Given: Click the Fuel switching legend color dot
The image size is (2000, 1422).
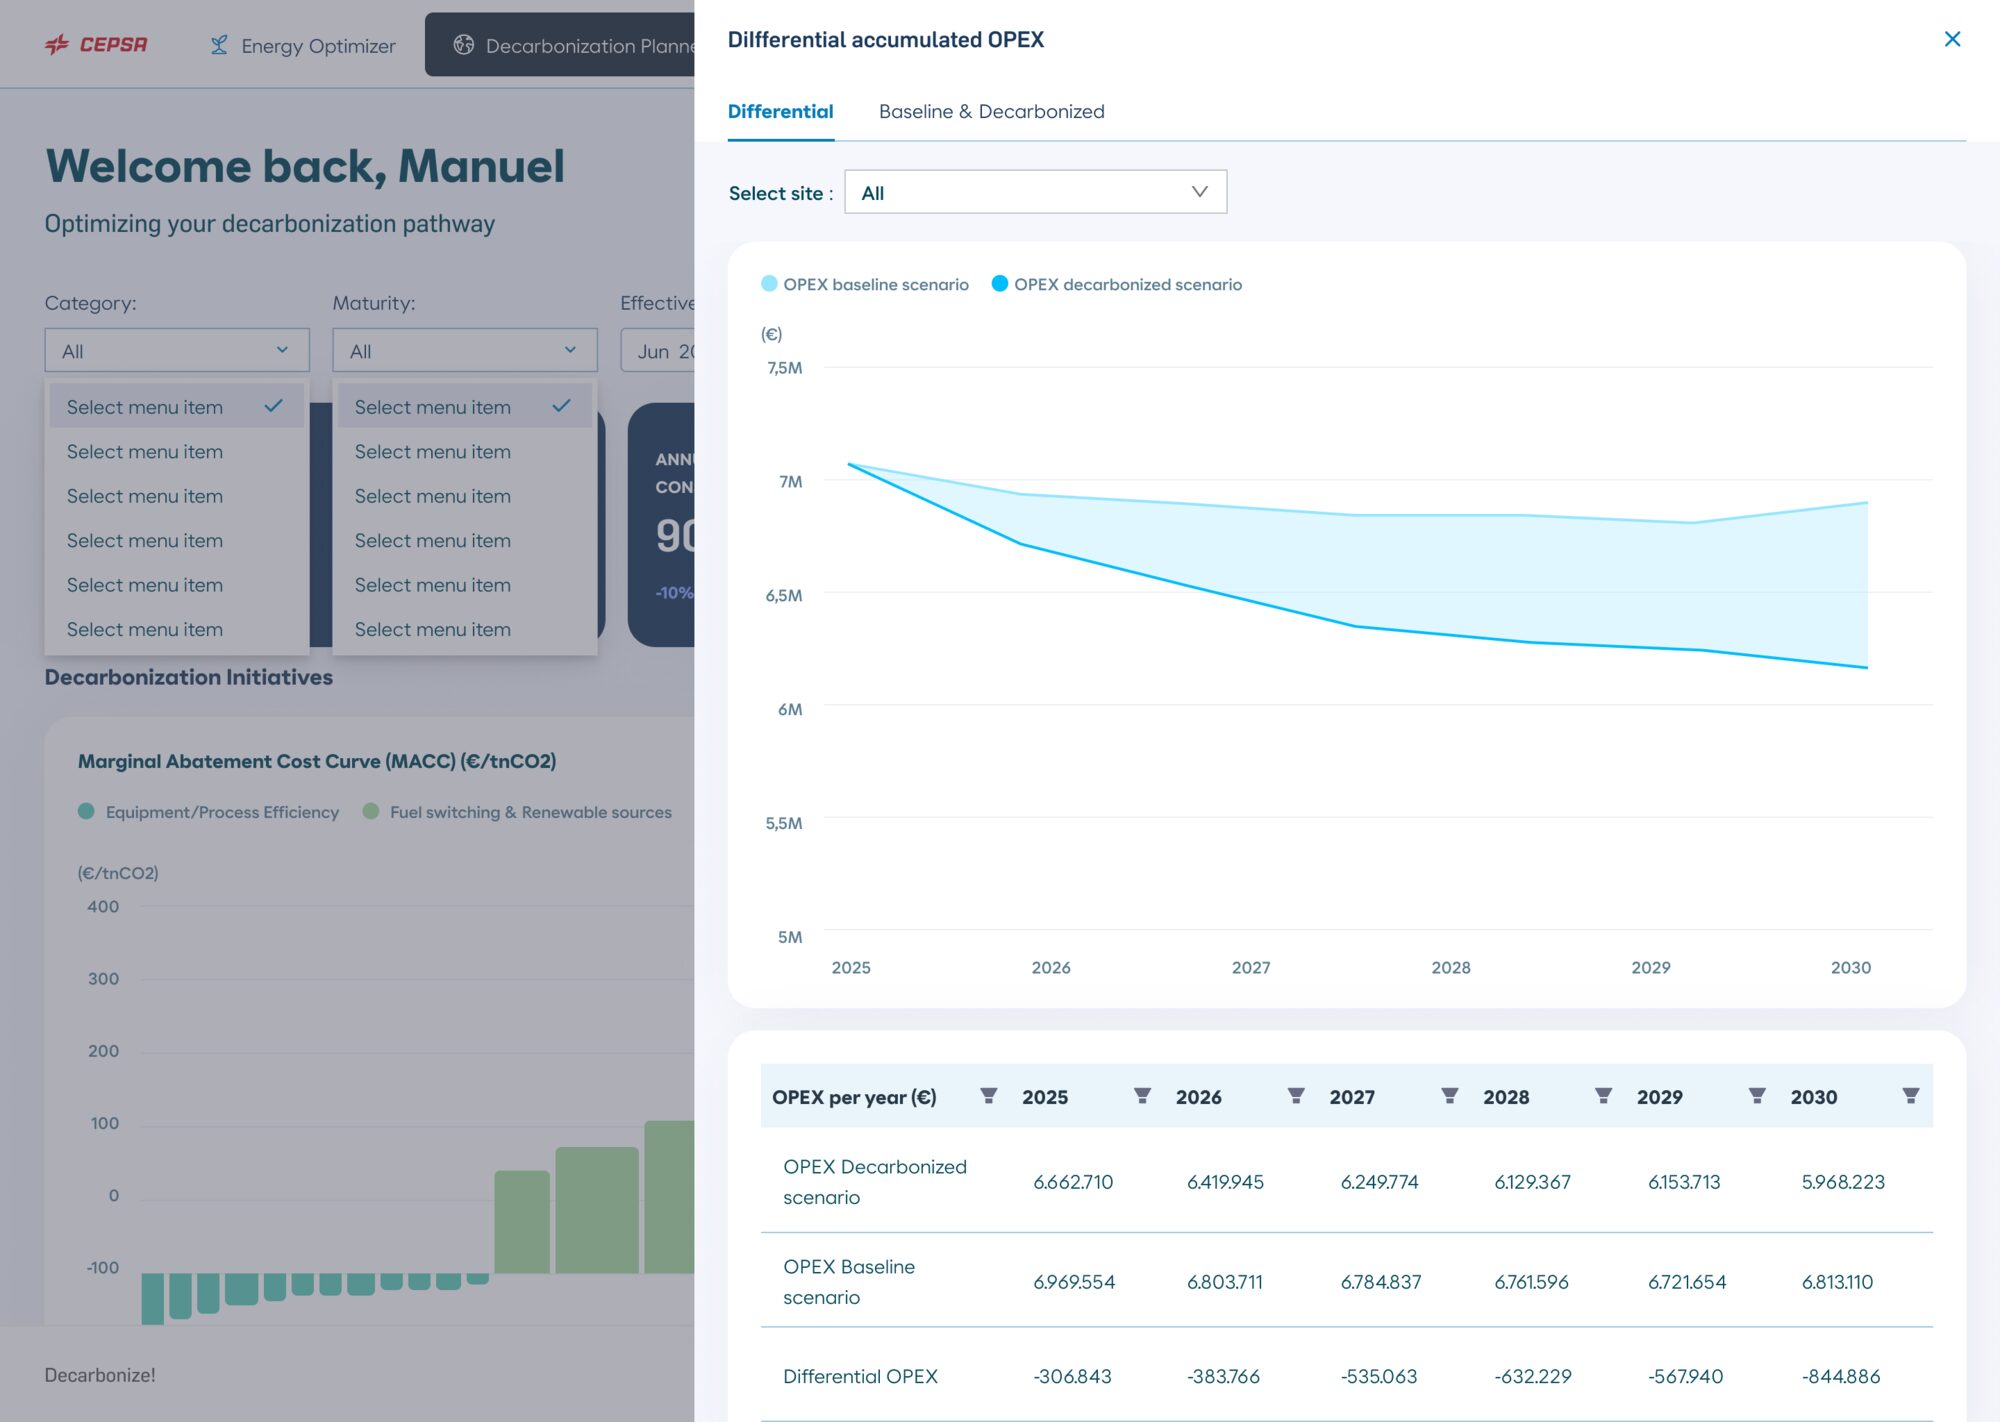Looking at the screenshot, I should (371, 811).
